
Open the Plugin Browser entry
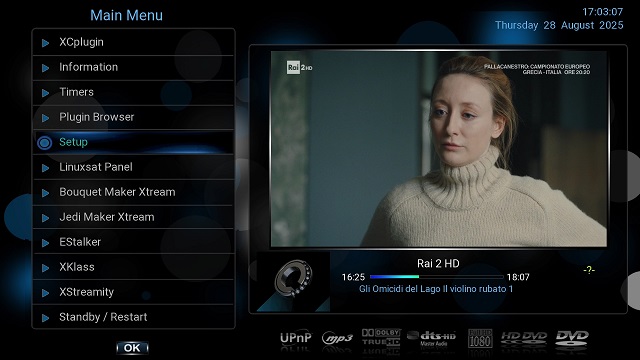pyautogui.click(x=133, y=117)
